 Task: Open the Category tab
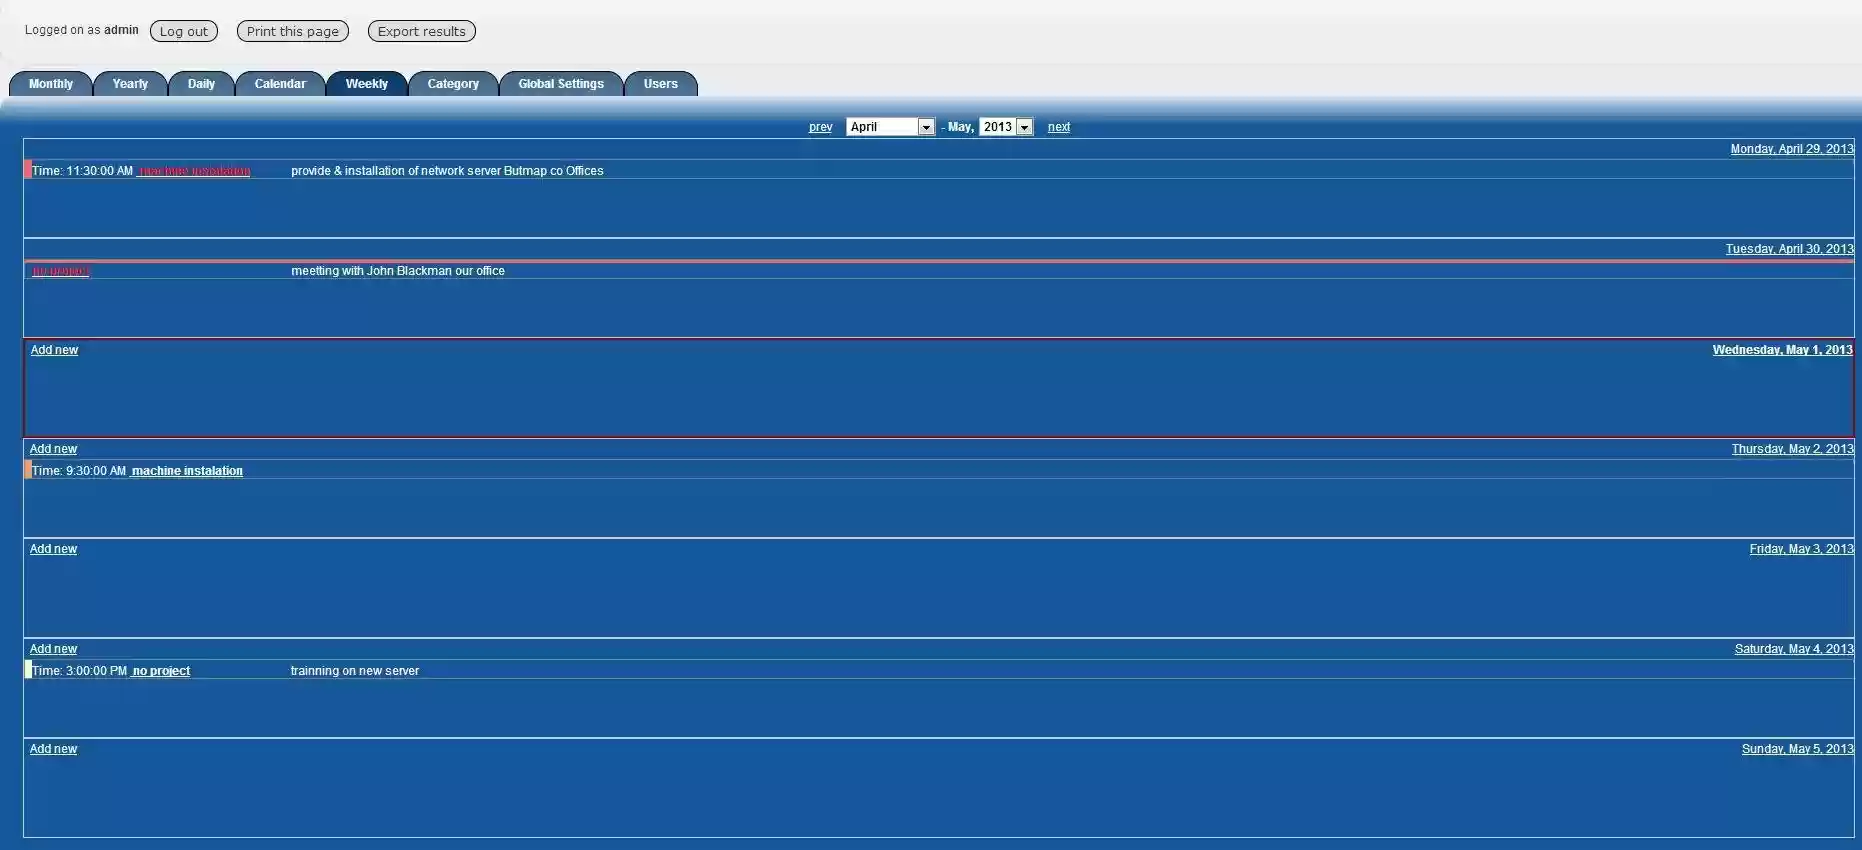pyautogui.click(x=453, y=84)
